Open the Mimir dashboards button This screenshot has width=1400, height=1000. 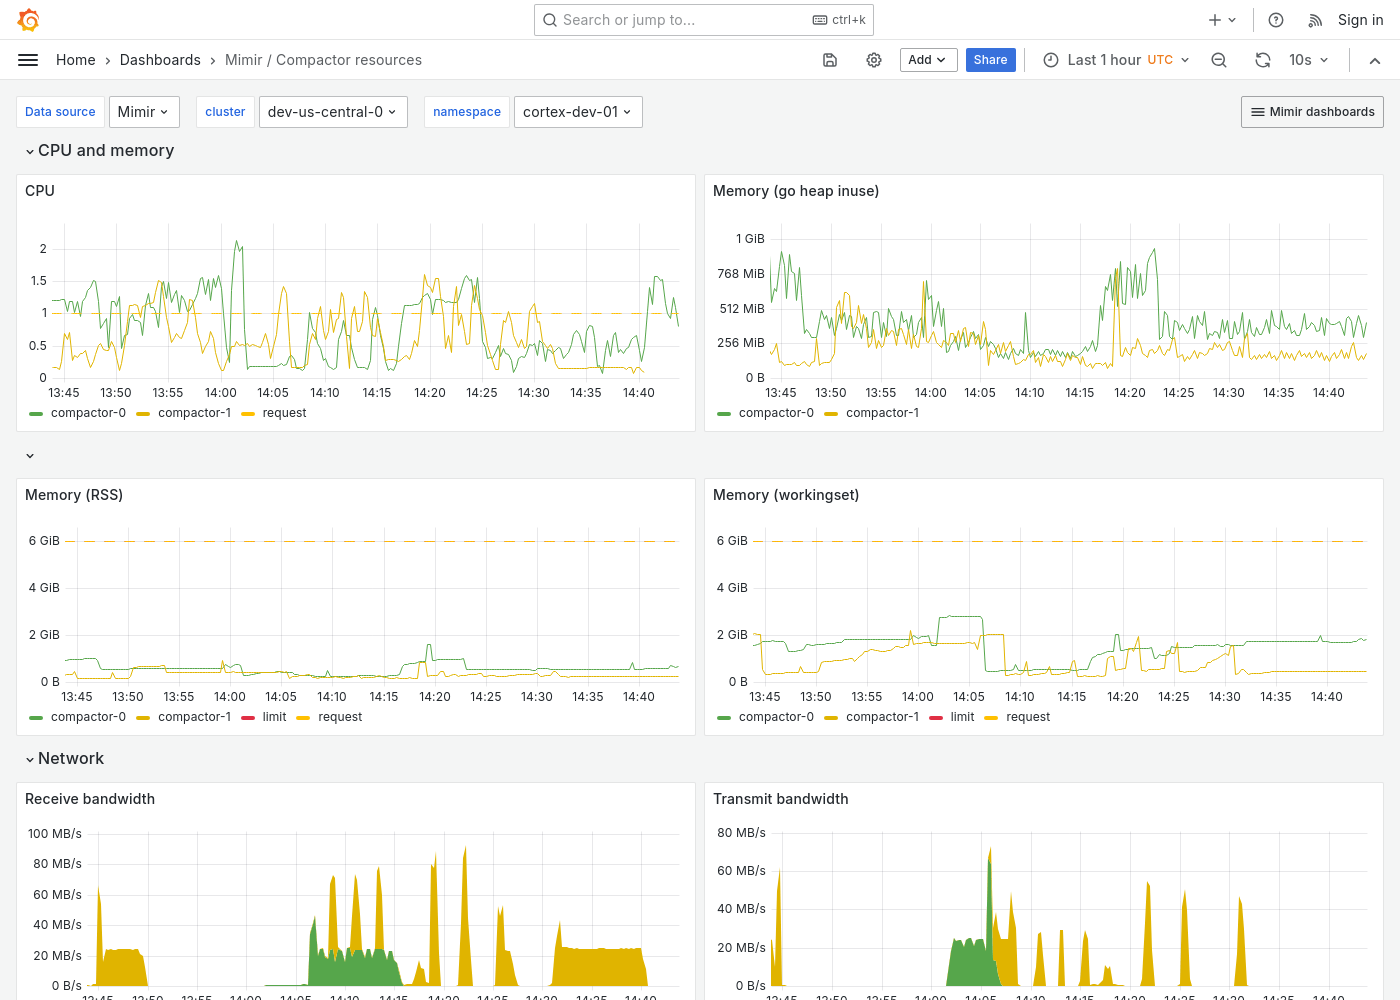tap(1311, 111)
